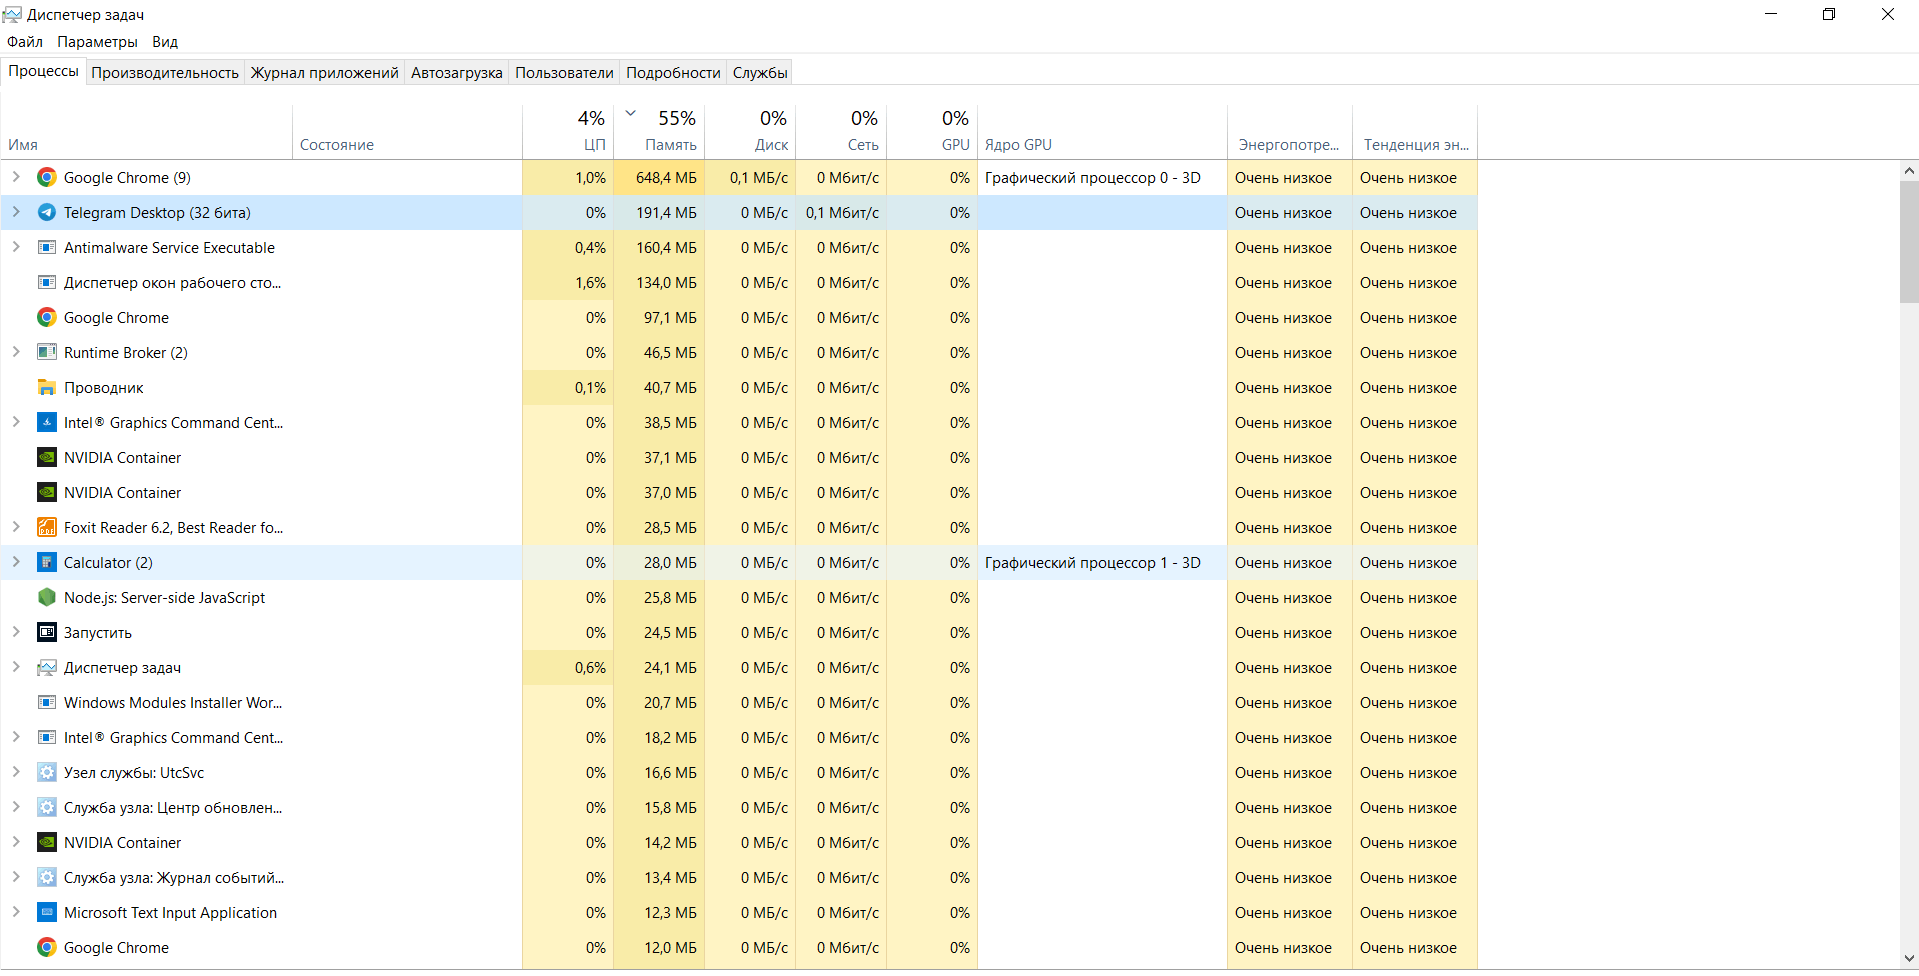This screenshot has height=976, width=1919.
Task: Click the Google Chrome icon with 97,1 МБ
Action: point(46,318)
